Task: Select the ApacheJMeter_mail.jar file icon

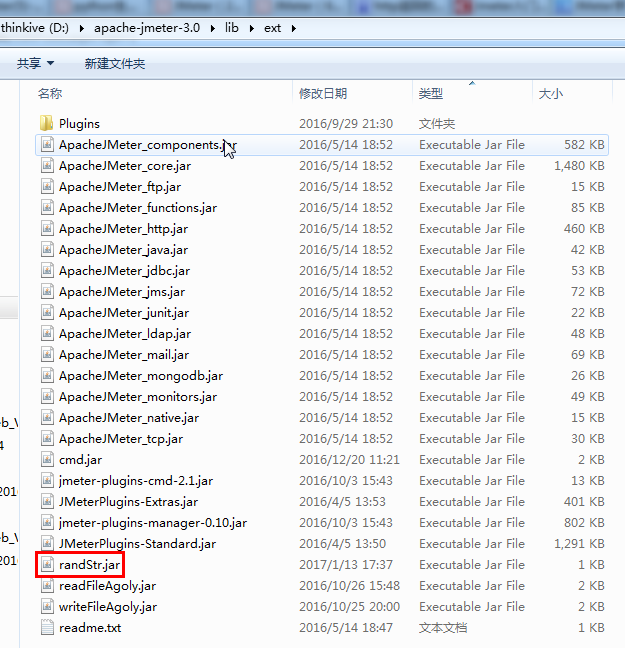Action: 48,354
